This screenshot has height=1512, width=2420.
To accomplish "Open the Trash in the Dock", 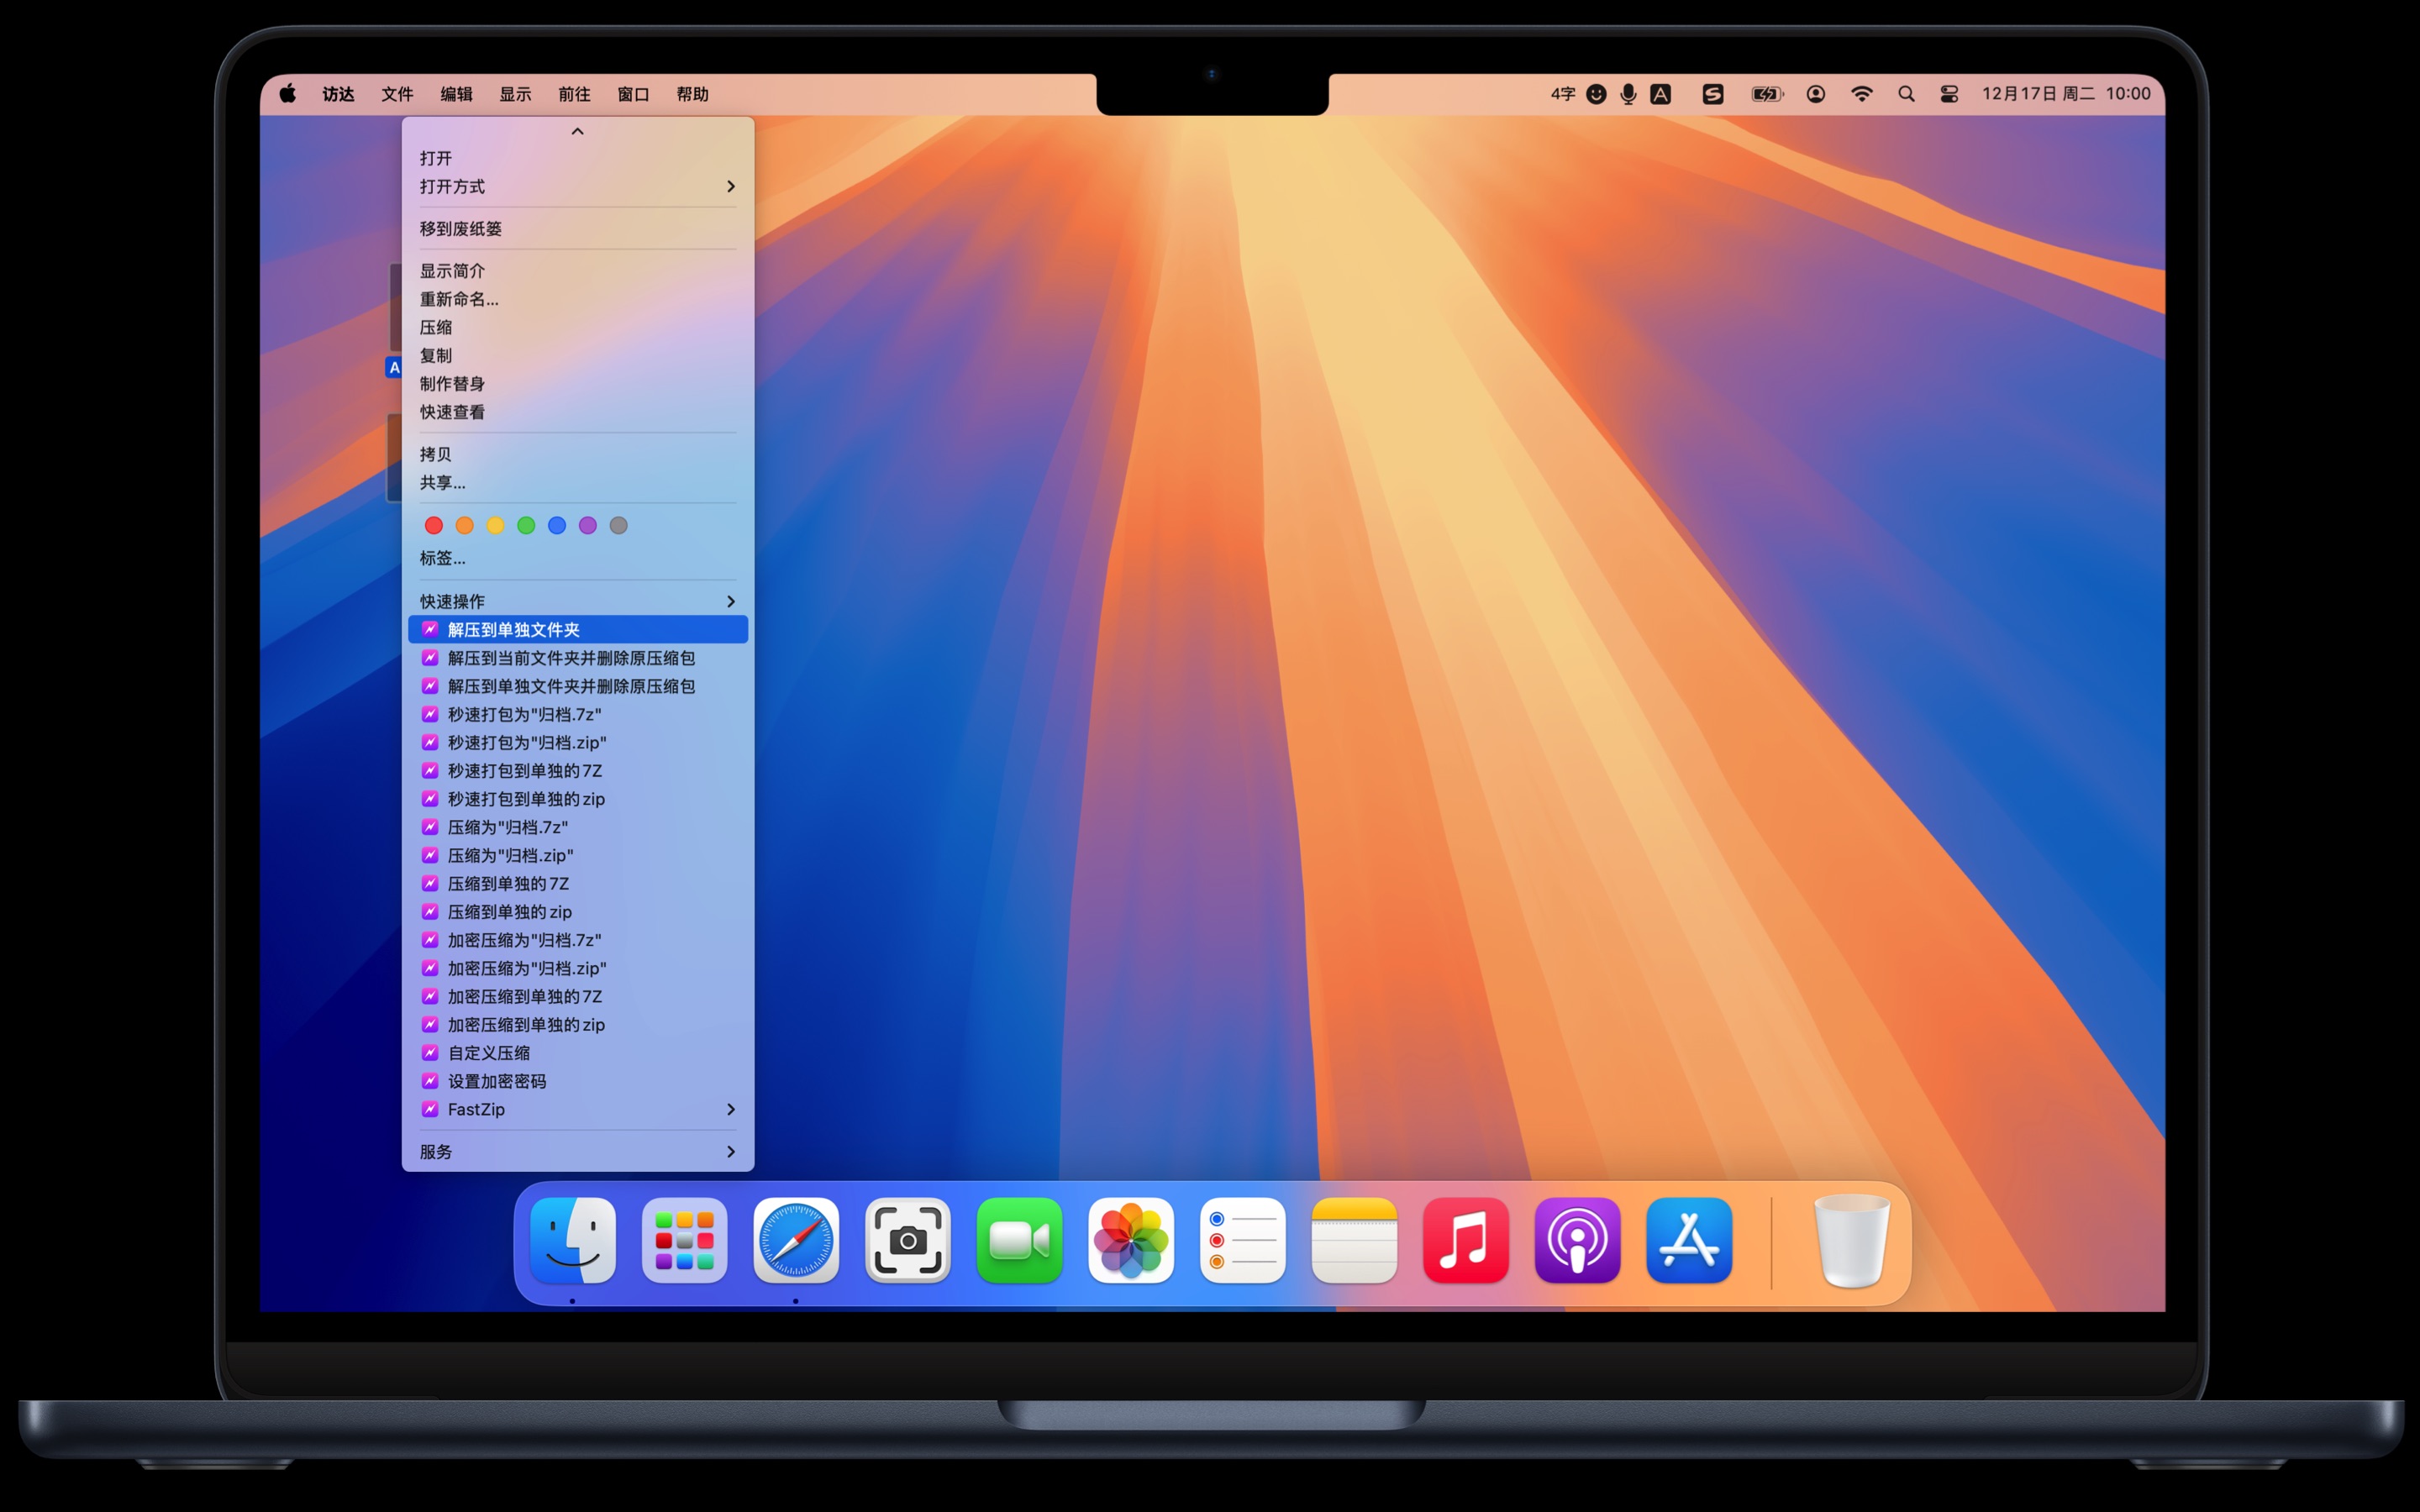I will pos(1852,1240).
